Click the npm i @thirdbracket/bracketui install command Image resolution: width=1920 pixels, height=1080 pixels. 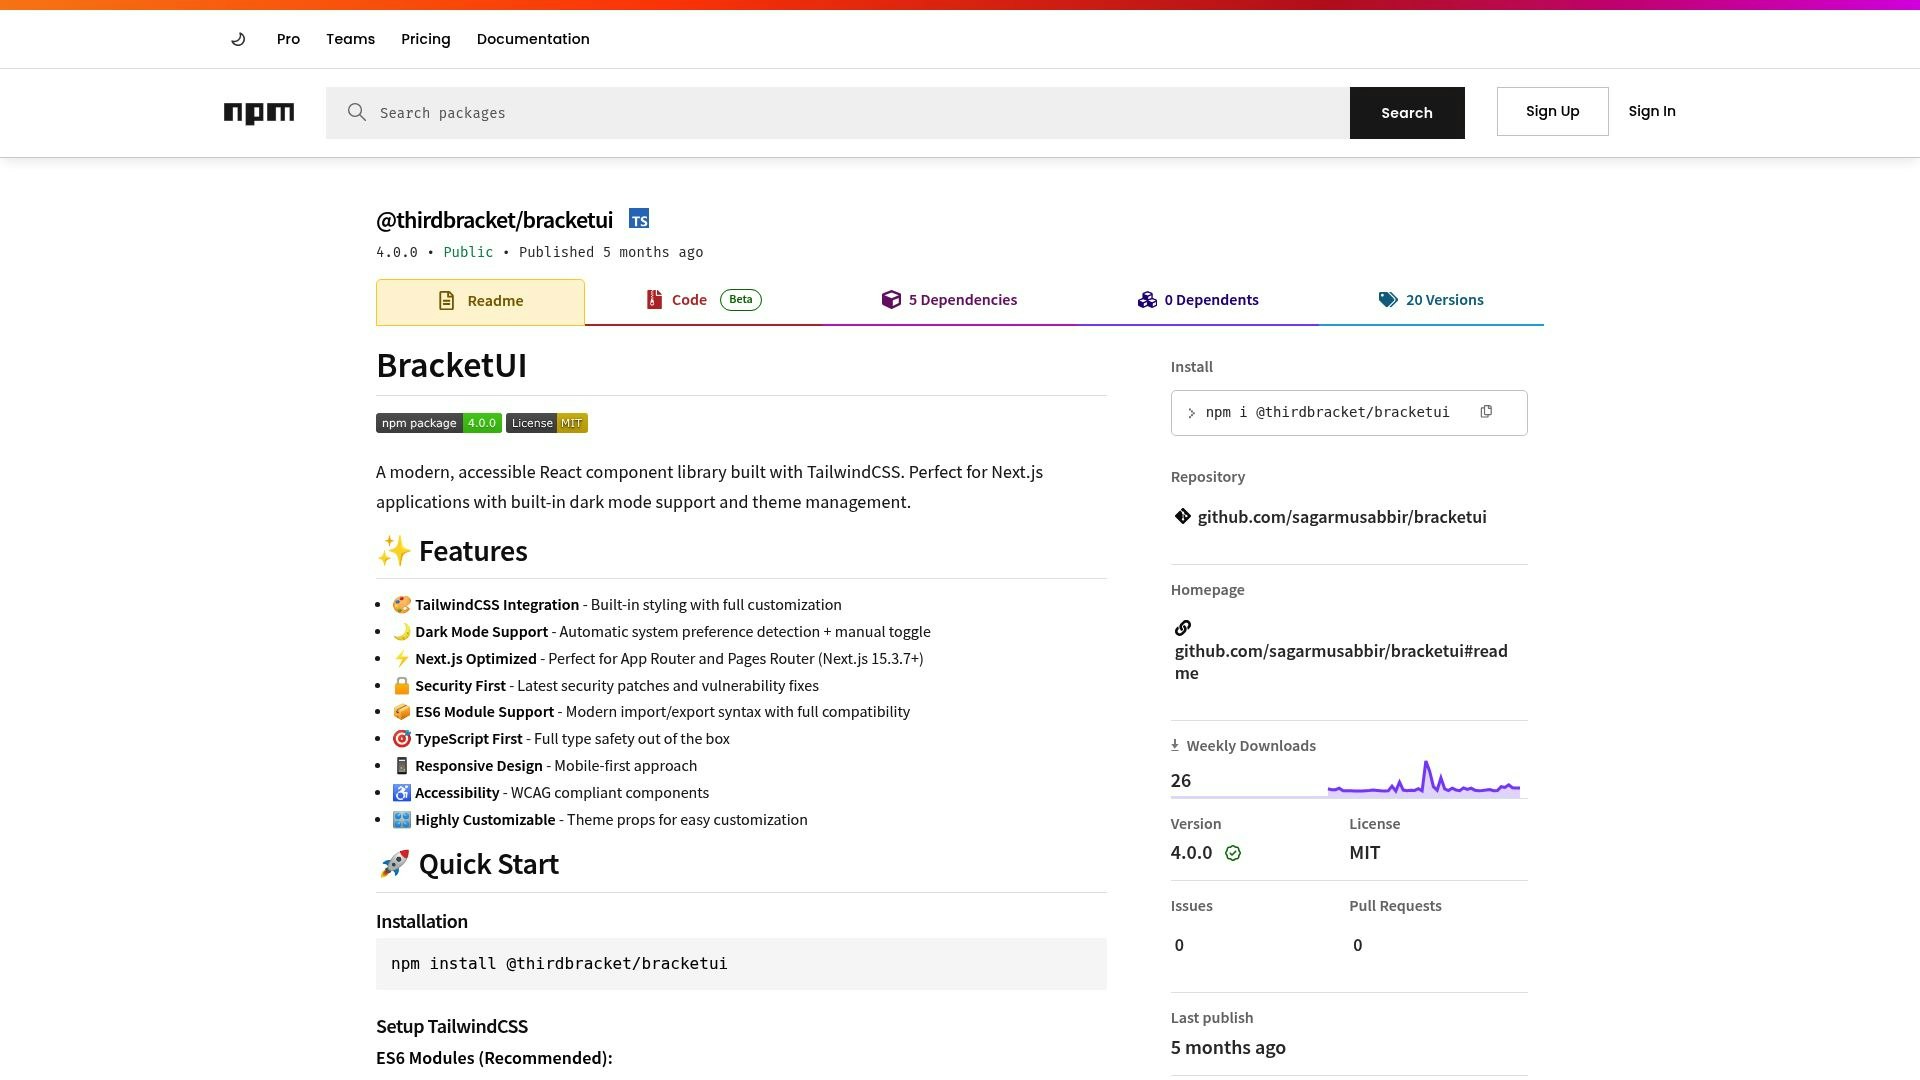click(x=1327, y=412)
